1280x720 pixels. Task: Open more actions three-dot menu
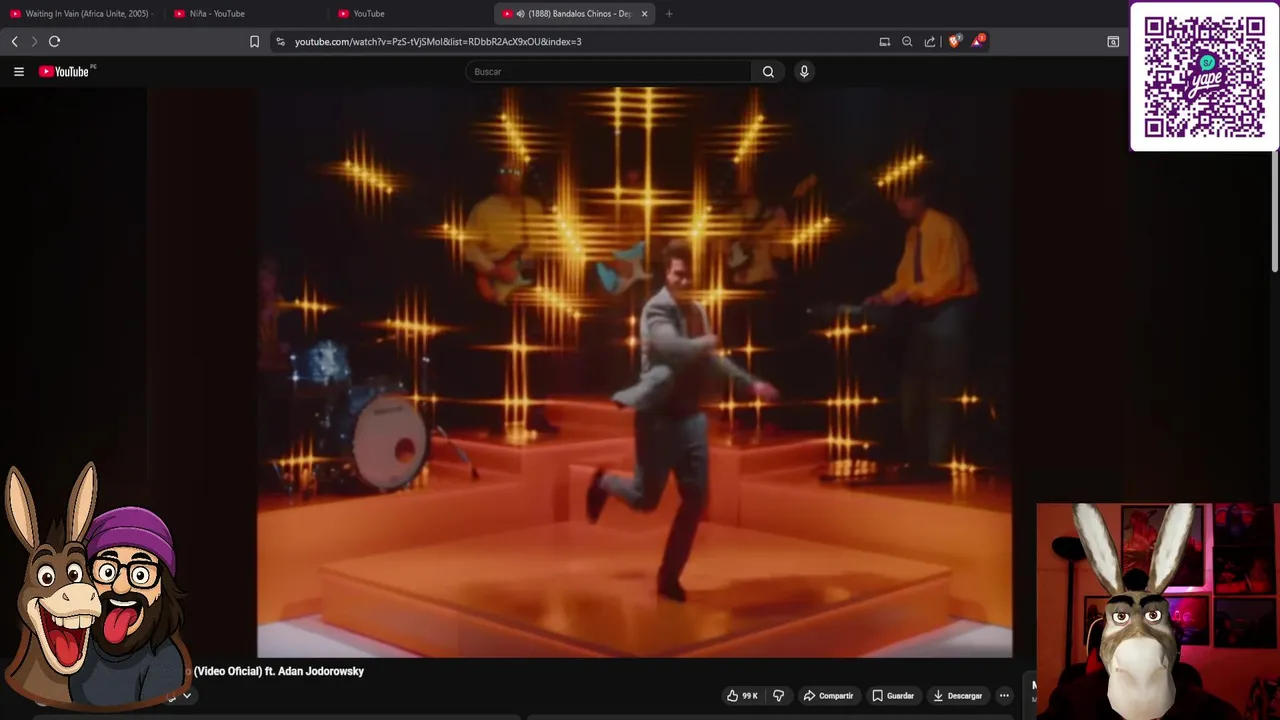point(1004,696)
